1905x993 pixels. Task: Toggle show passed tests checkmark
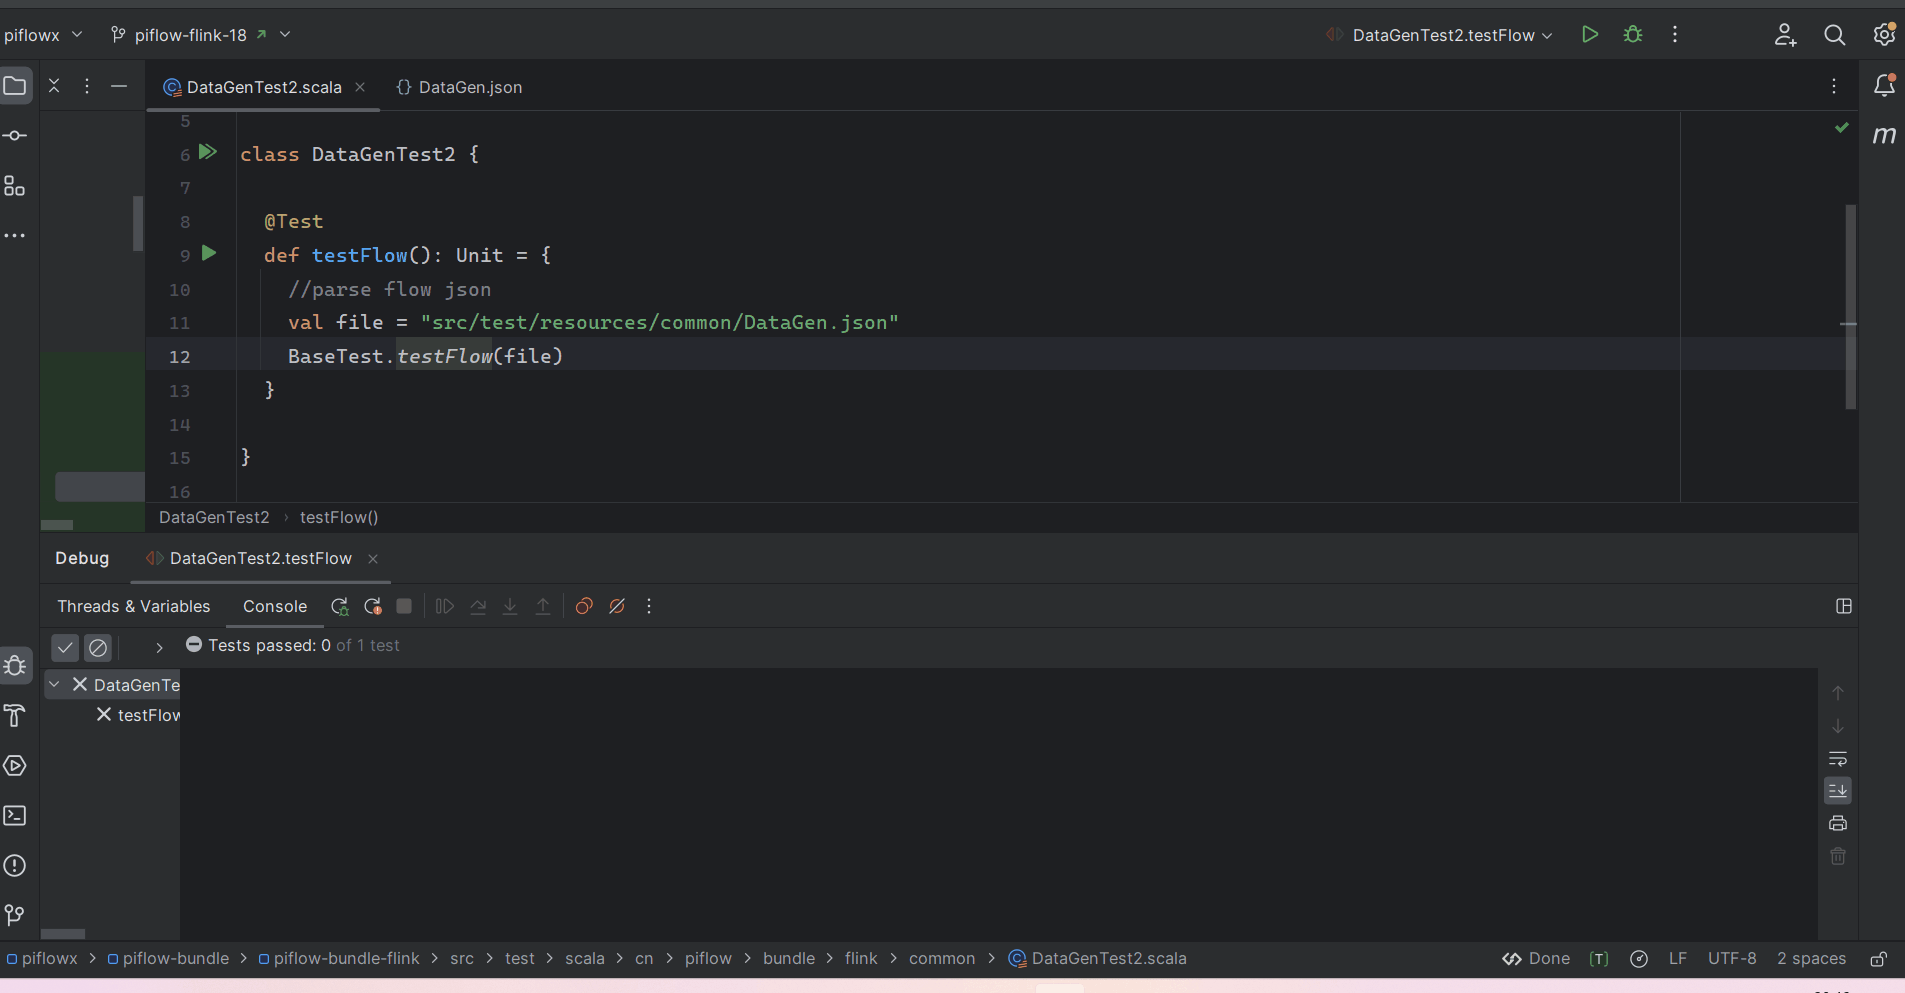click(65, 647)
